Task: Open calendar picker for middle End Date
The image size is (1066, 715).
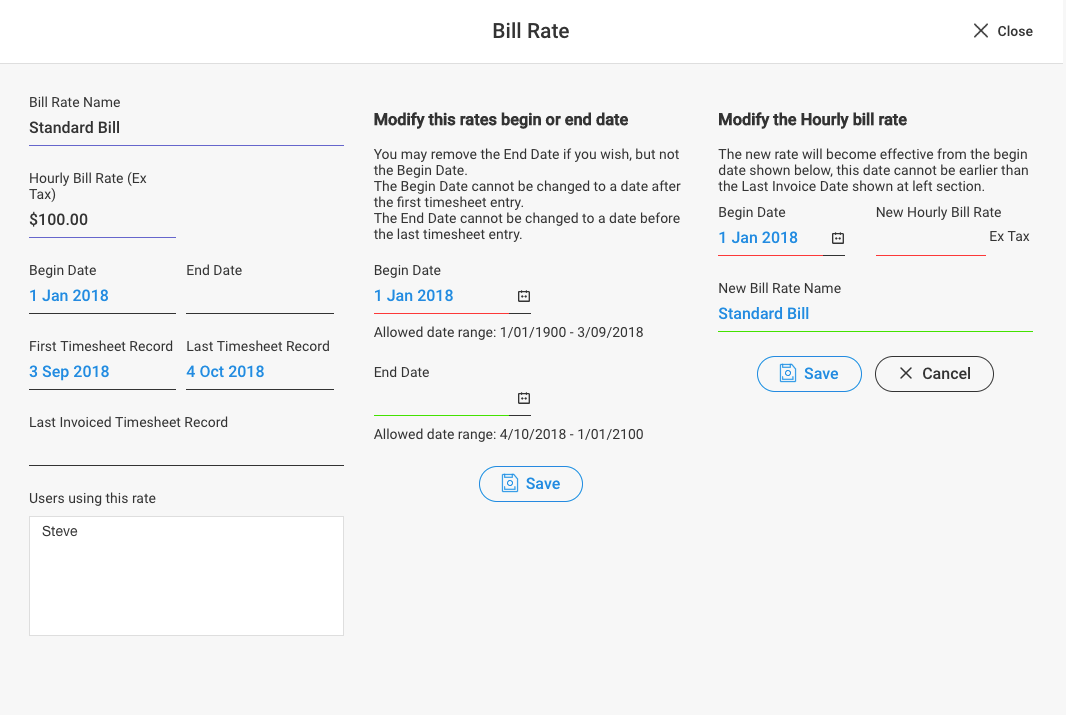Action: [523, 398]
